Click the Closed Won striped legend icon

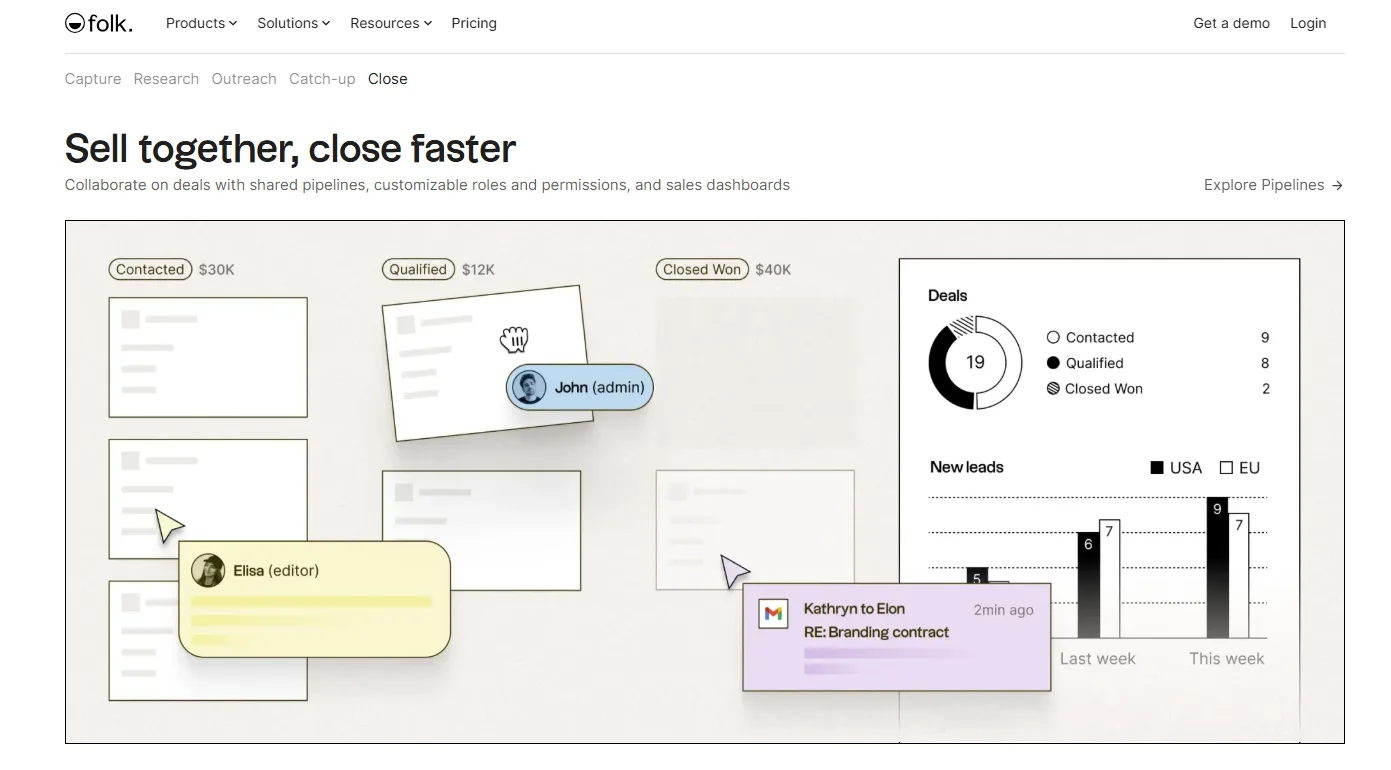tap(1053, 389)
